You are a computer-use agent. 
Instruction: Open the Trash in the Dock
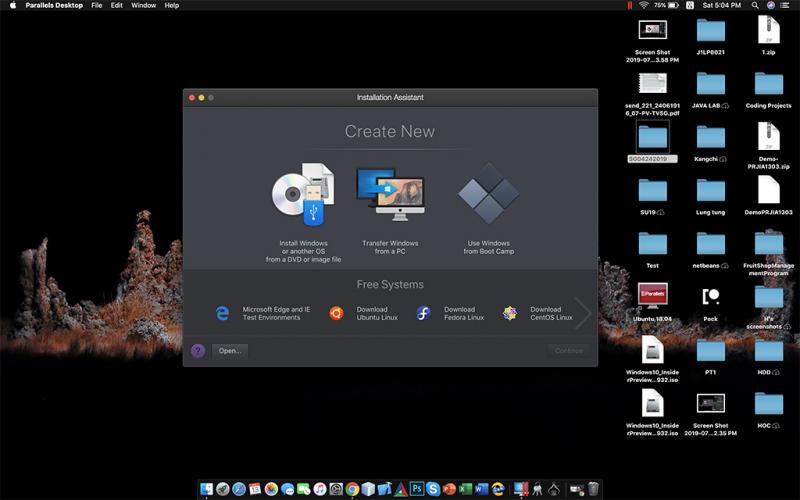click(593, 489)
